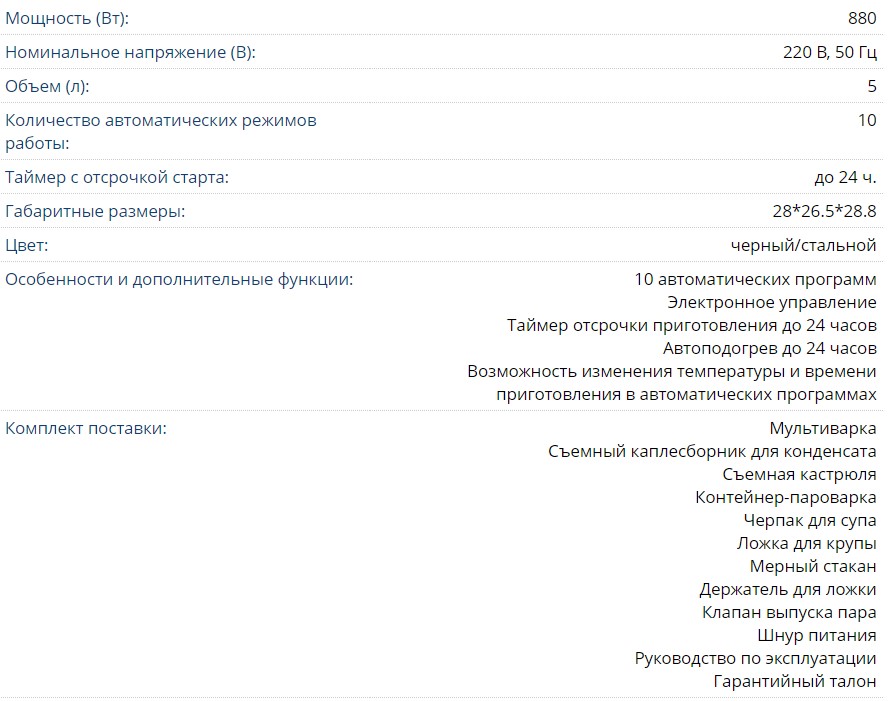Select the power value 880
The image size is (893, 701).
(861, 19)
